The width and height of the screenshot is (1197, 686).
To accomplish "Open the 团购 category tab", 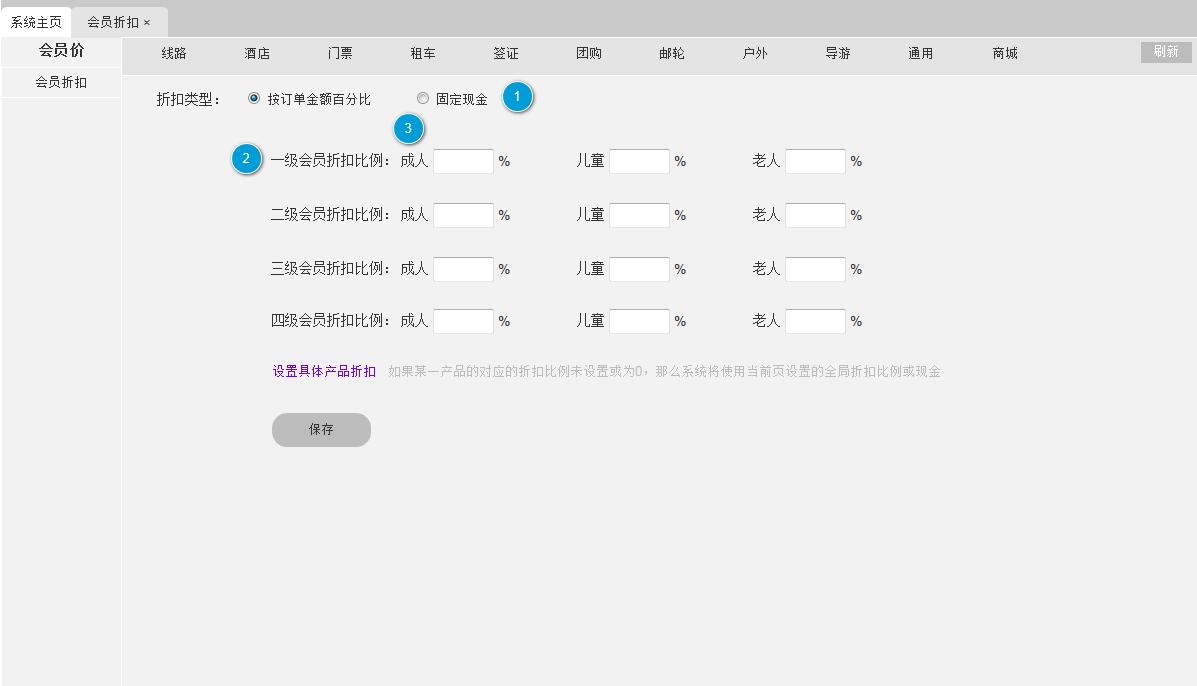I will [589, 54].
